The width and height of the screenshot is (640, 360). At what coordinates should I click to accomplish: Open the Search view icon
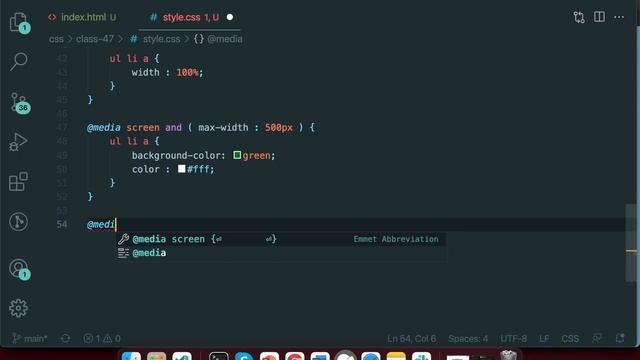click(19, 62)
